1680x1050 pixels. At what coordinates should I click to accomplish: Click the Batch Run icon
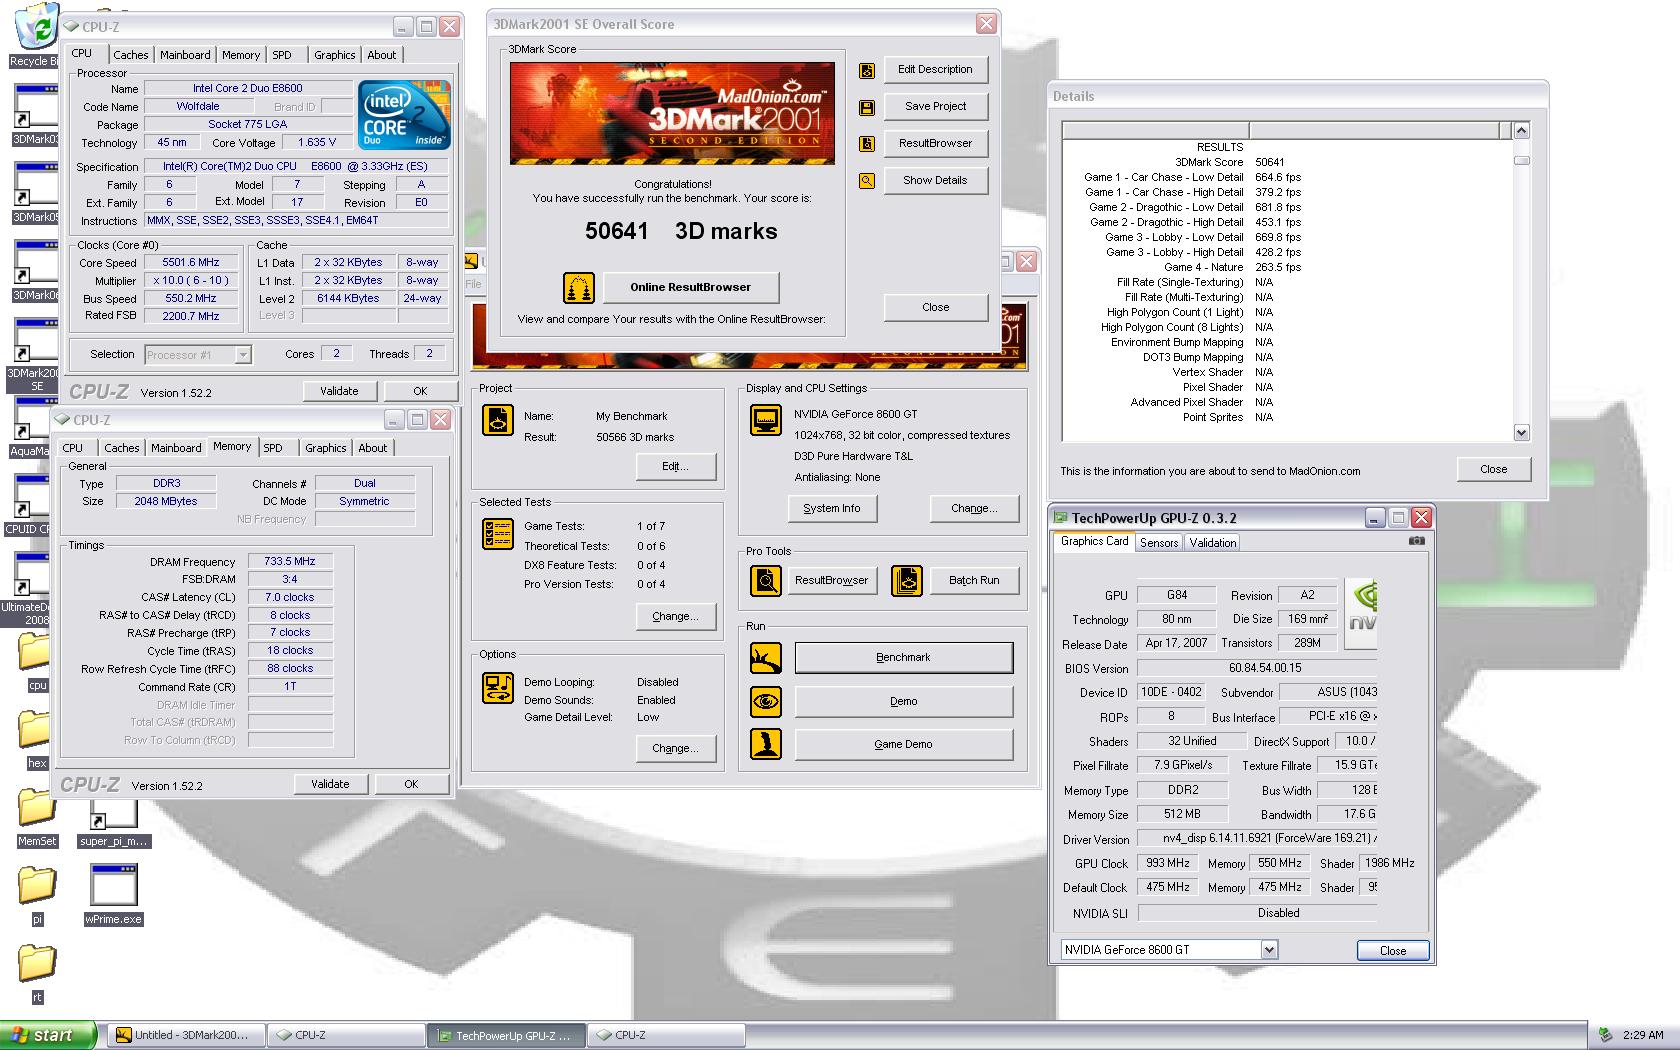tap(907, 580)
